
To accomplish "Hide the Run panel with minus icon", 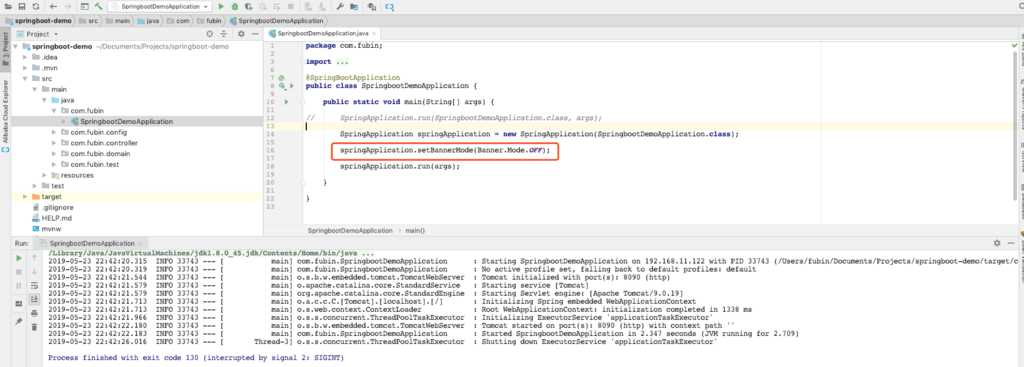I will [1012, 243].
